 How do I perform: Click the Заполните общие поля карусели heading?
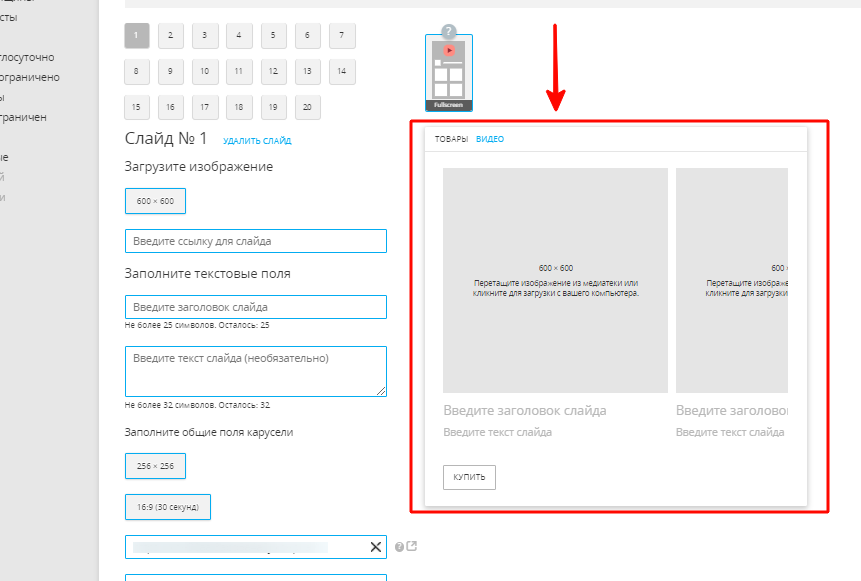pos(209,432)
